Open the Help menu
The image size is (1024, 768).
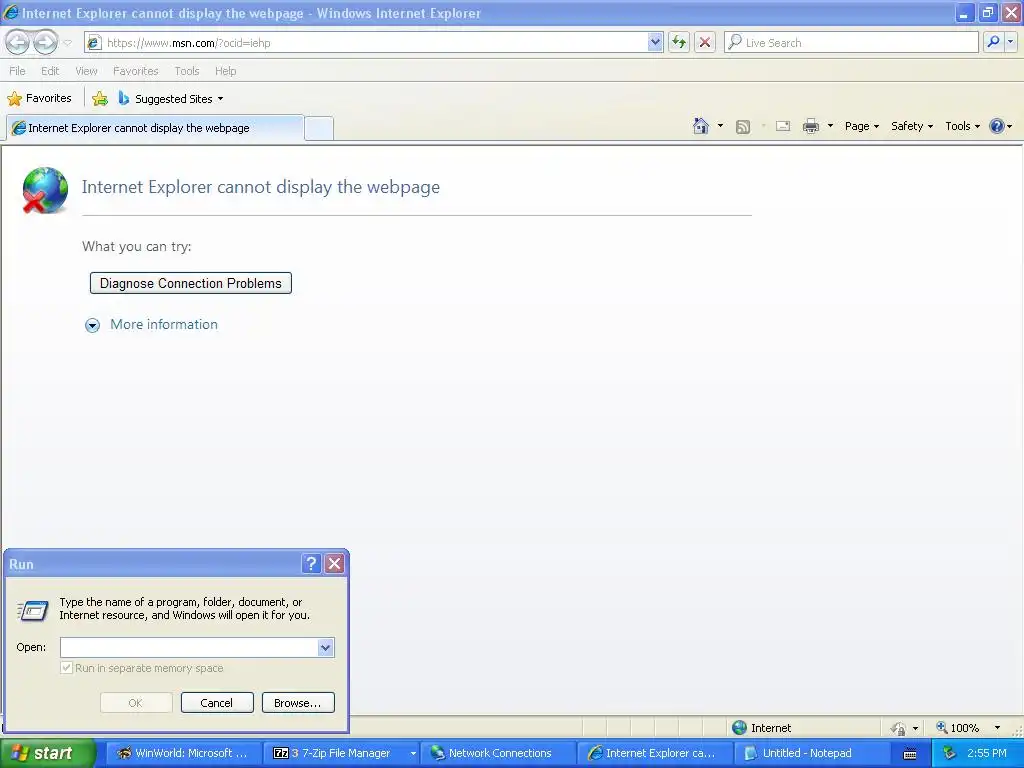225,71
